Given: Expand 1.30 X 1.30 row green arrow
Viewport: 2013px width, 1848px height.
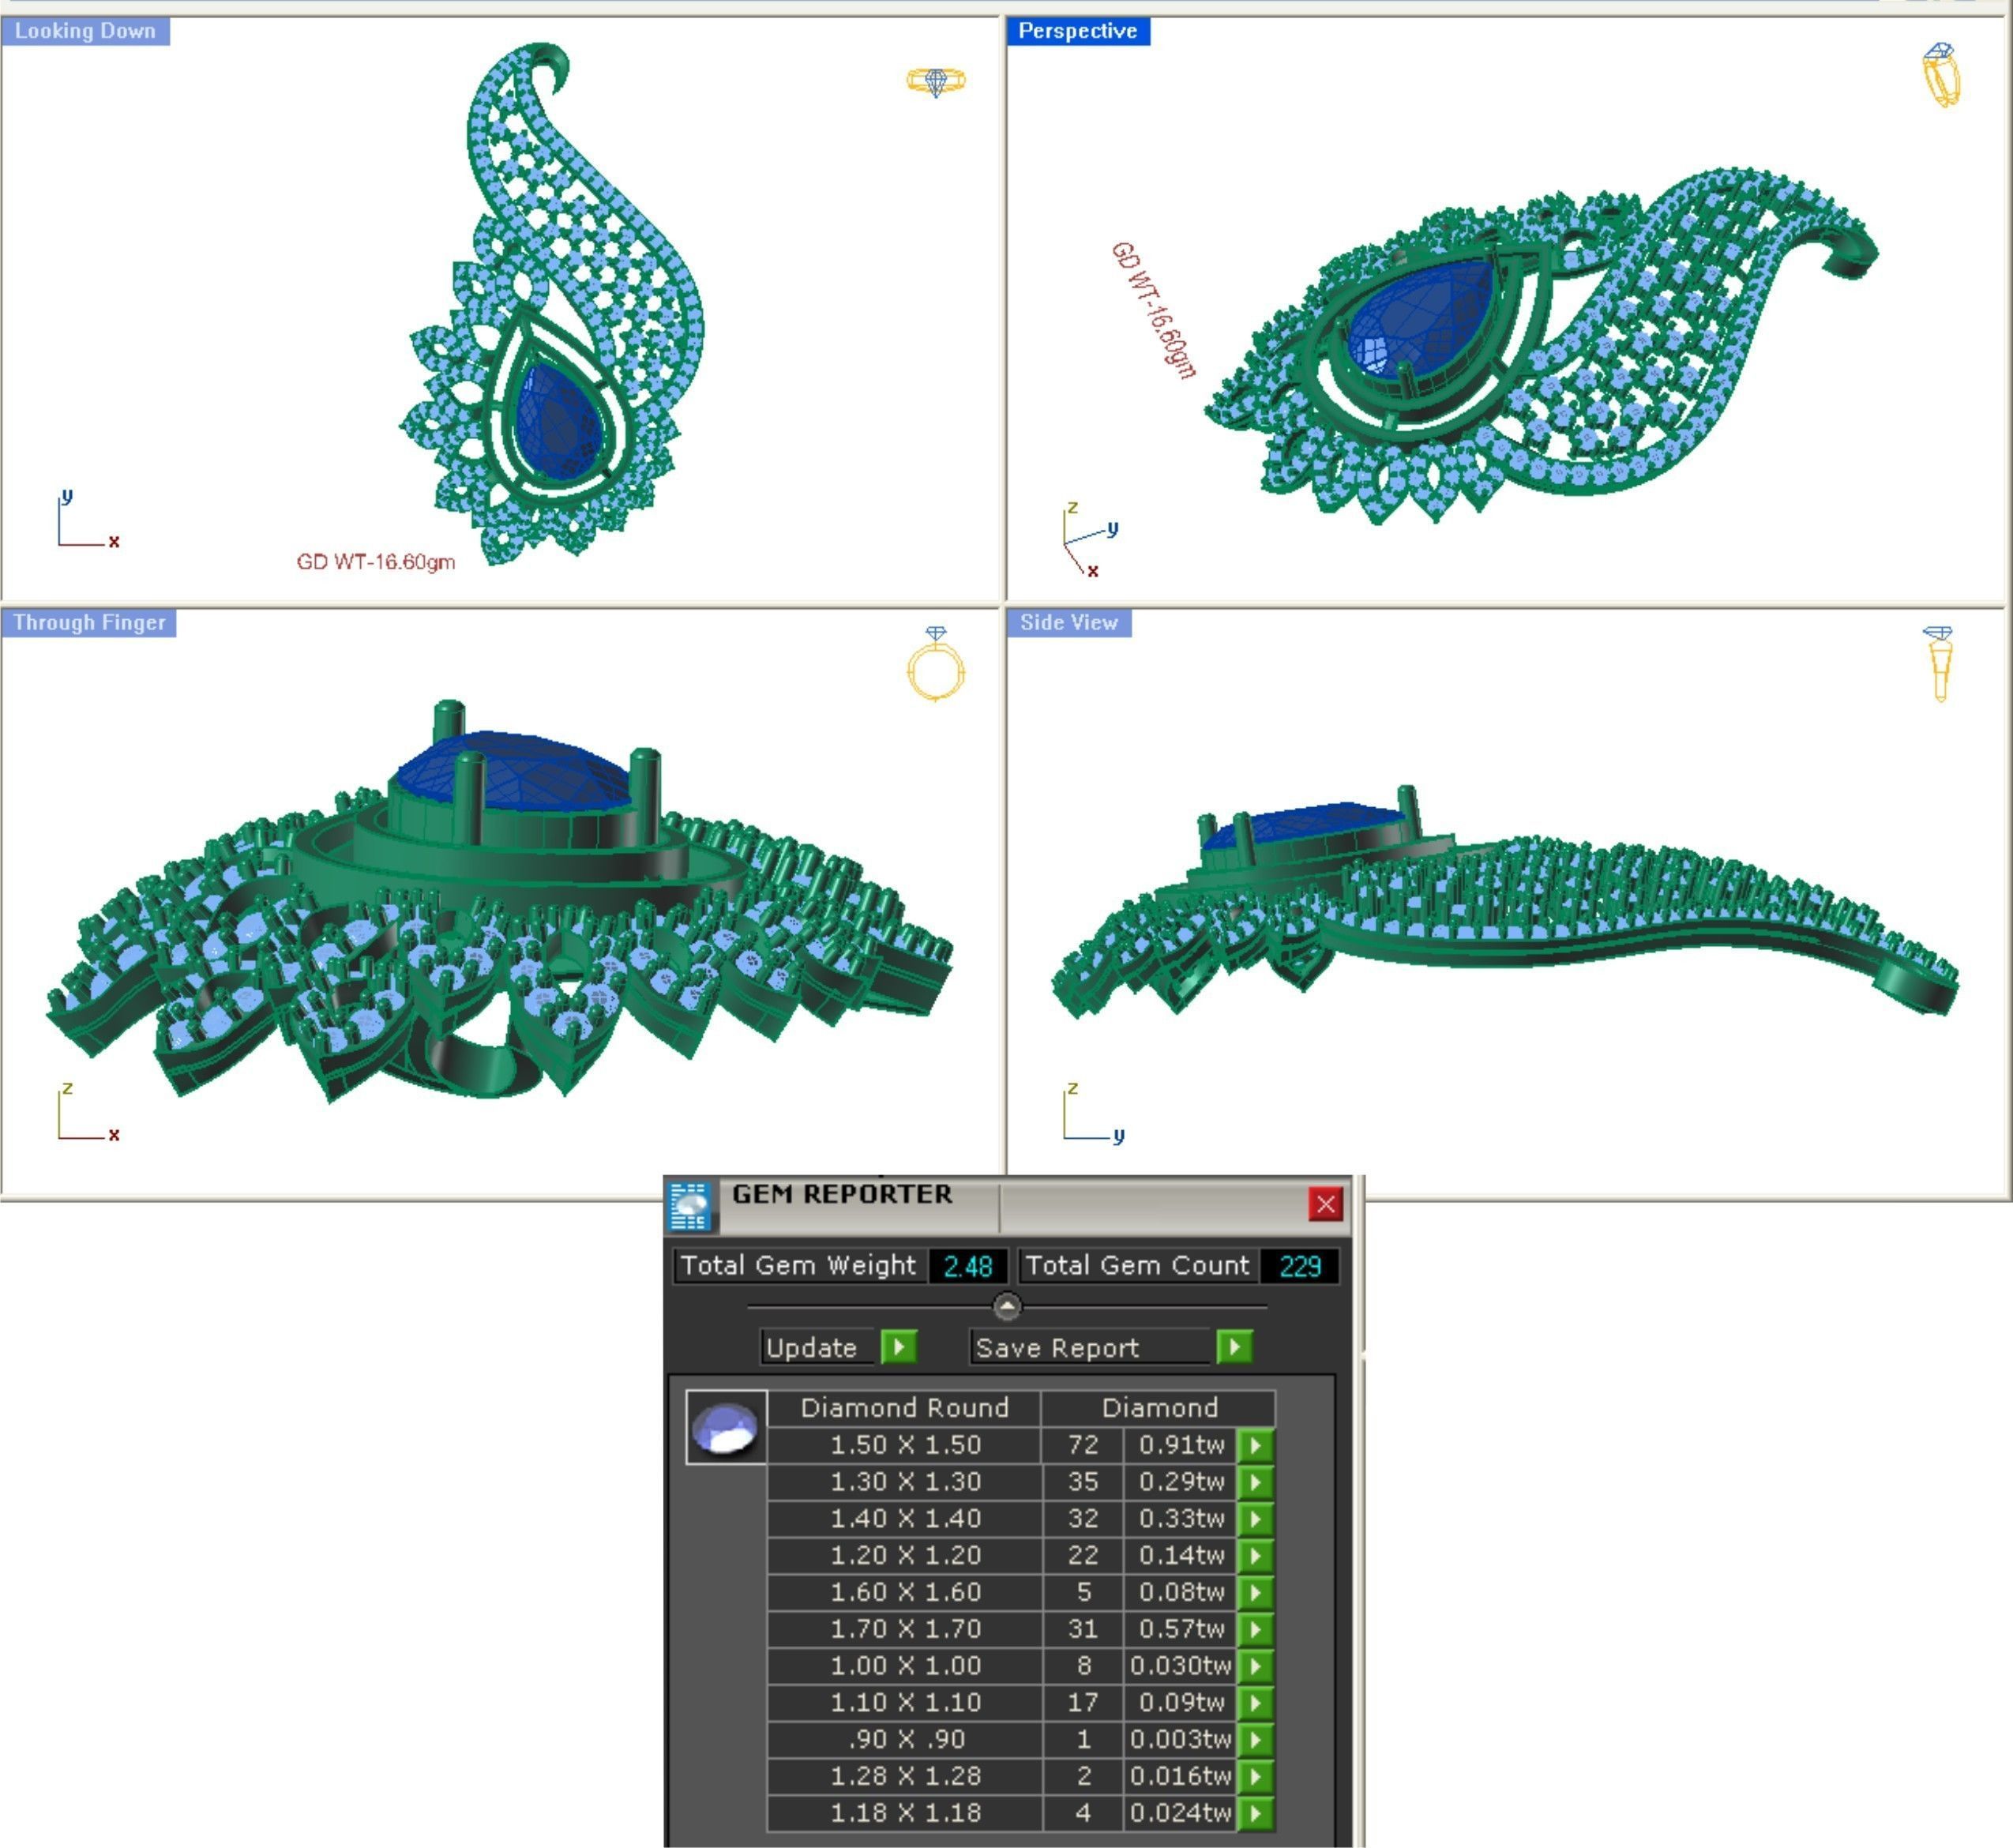Looking at the screenshot, I should 1255,1482.
